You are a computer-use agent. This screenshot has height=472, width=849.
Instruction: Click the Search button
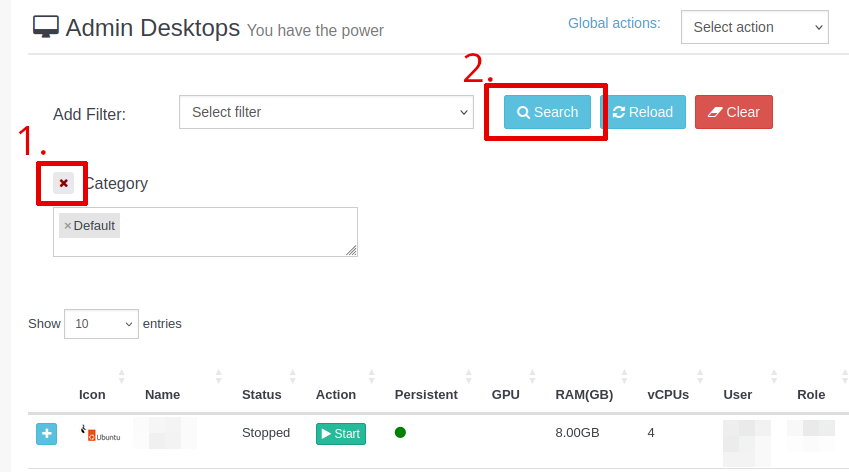tap(547, 112)
